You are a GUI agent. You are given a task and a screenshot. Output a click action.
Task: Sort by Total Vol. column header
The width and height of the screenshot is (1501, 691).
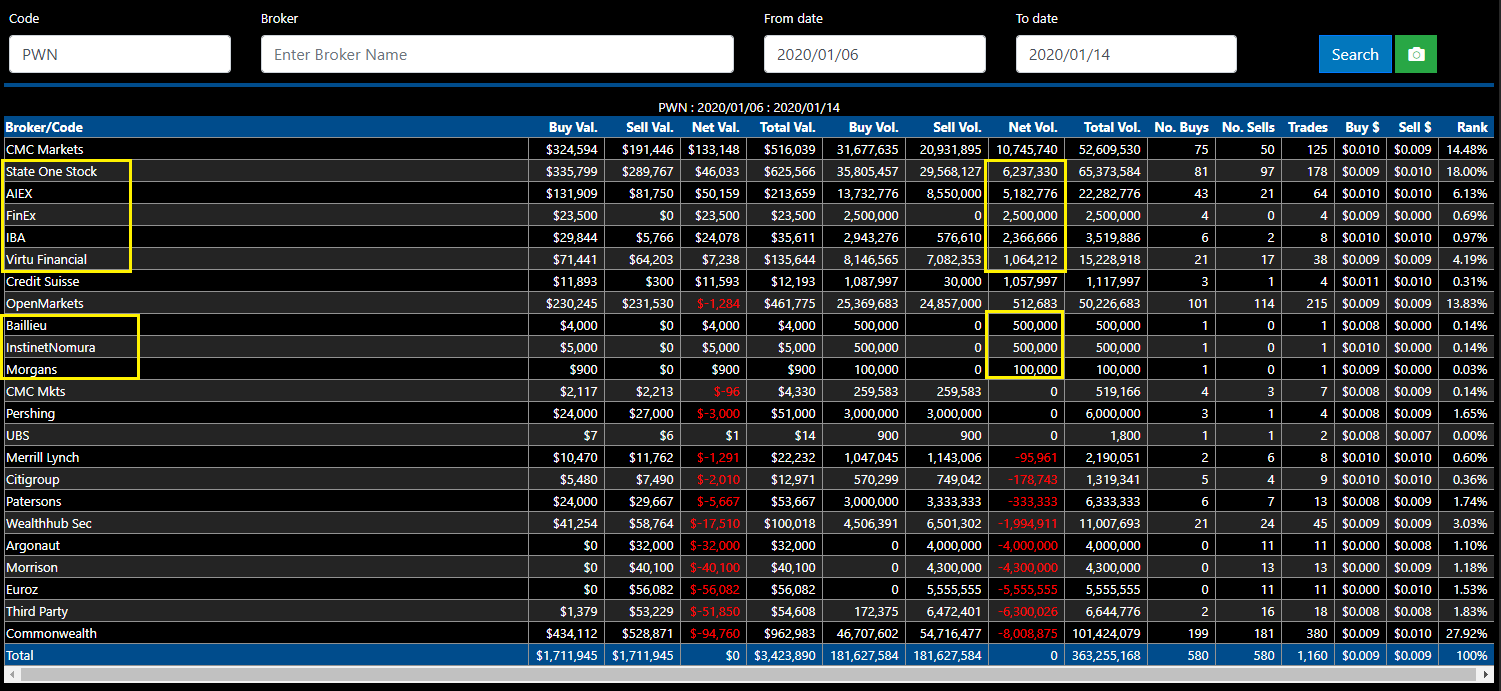coord(1112,127)
